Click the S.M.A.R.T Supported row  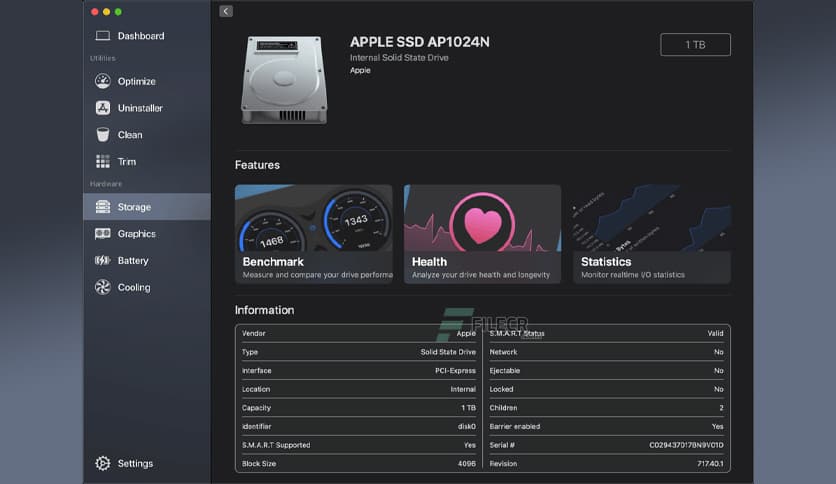[x=359, y=445]
